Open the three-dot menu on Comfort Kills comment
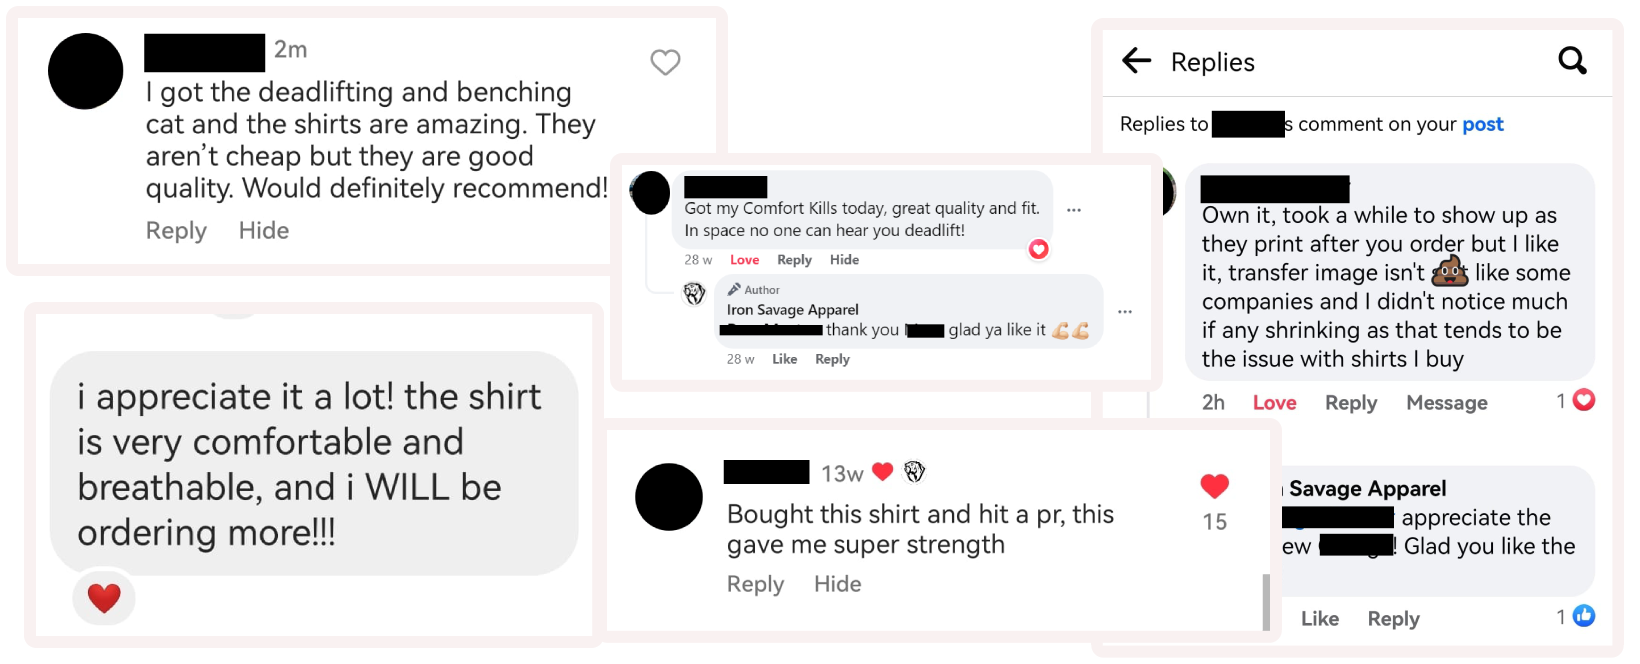This screenshot has width=1640, height=664. coord(1074,210)
